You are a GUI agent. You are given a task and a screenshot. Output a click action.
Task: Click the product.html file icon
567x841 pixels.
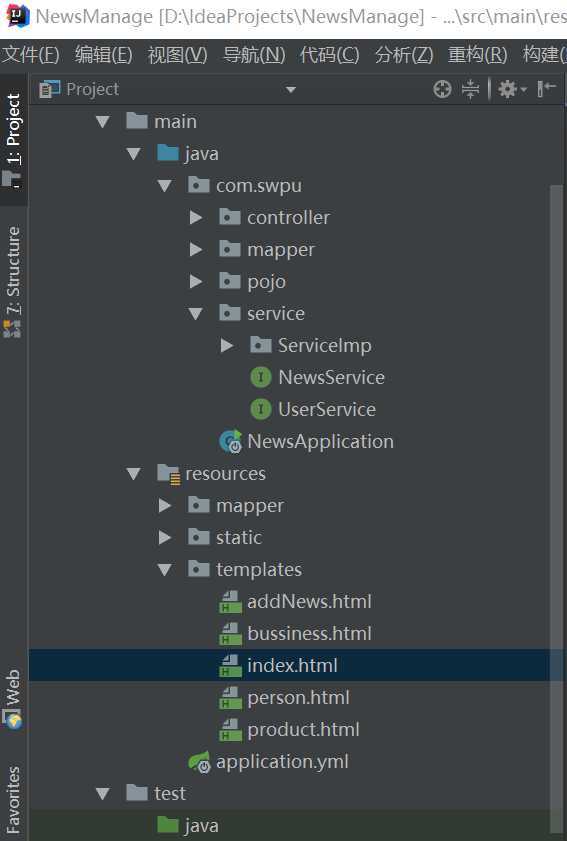tap(230, 730)
